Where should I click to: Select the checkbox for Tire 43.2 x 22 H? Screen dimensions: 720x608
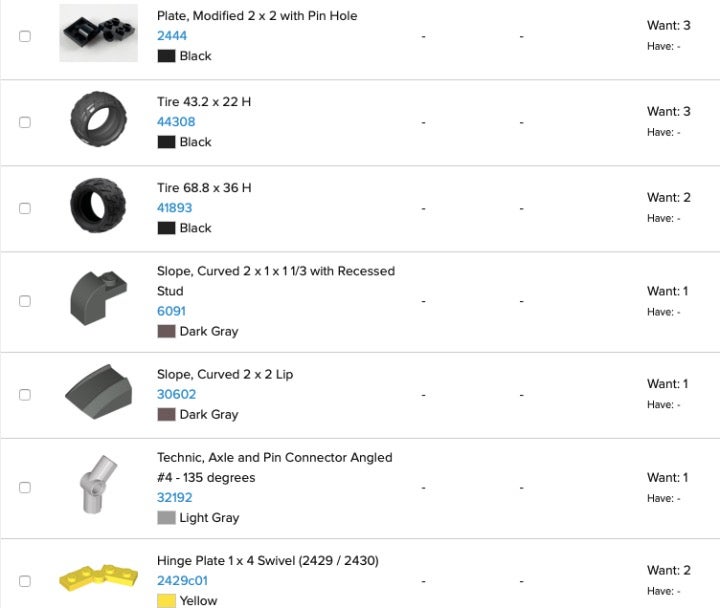(x=25, y=122)
